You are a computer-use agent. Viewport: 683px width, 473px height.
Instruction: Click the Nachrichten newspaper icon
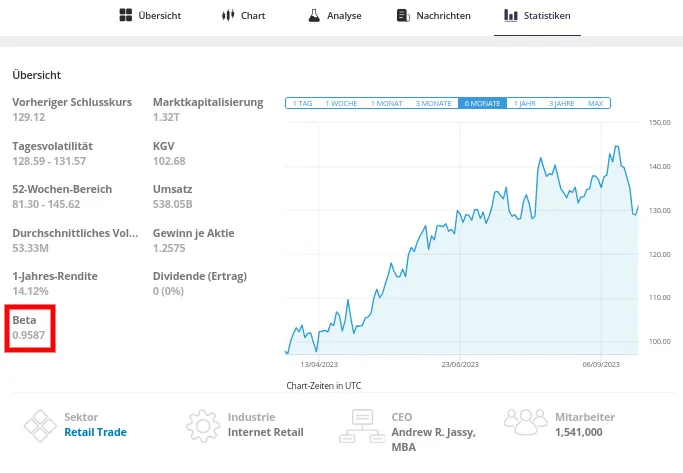point(403,16)
